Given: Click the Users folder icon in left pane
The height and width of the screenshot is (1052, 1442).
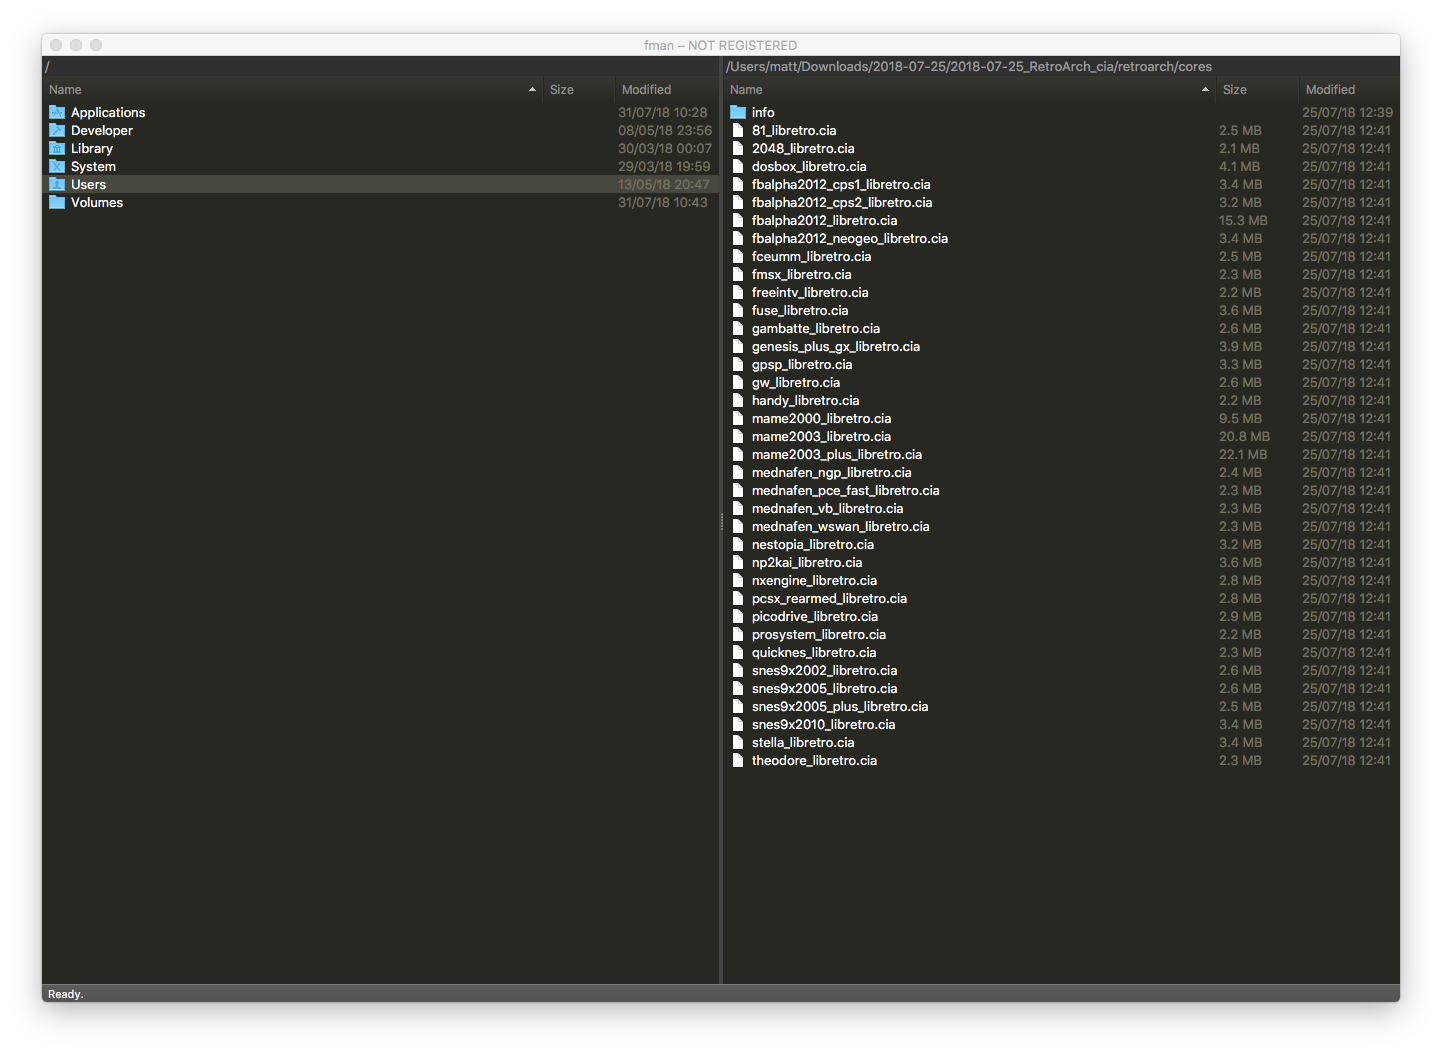Looking at the screenshot, I should [56, 184].
